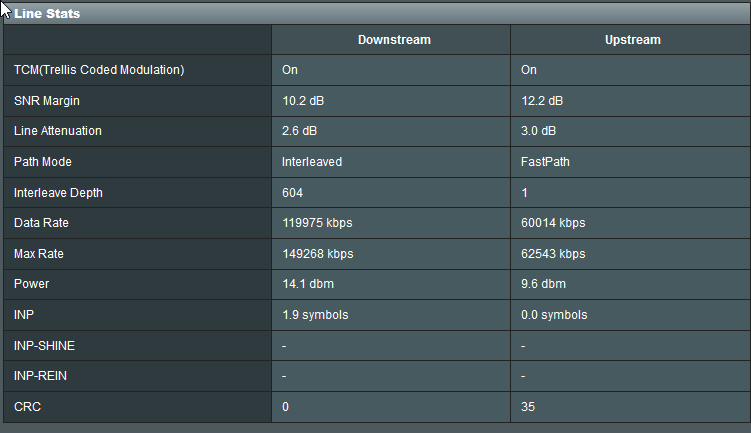751x433 pixels.
Task: Select the FastPath path mode value
Action: [x=545, y=162]
